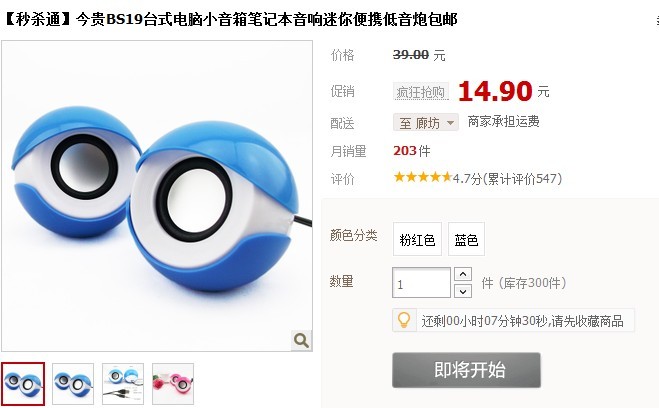Click the dropdown arrow beside 廊坊
The height and width of the screenshot is (408, 659).
(450, 123)
